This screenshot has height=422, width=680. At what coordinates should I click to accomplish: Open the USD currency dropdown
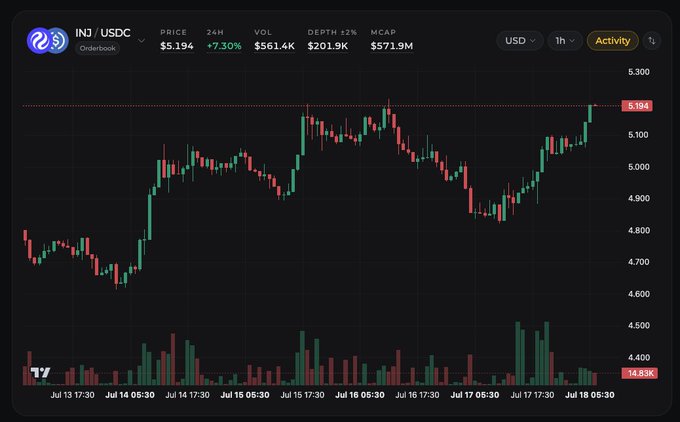pos(520,41)
